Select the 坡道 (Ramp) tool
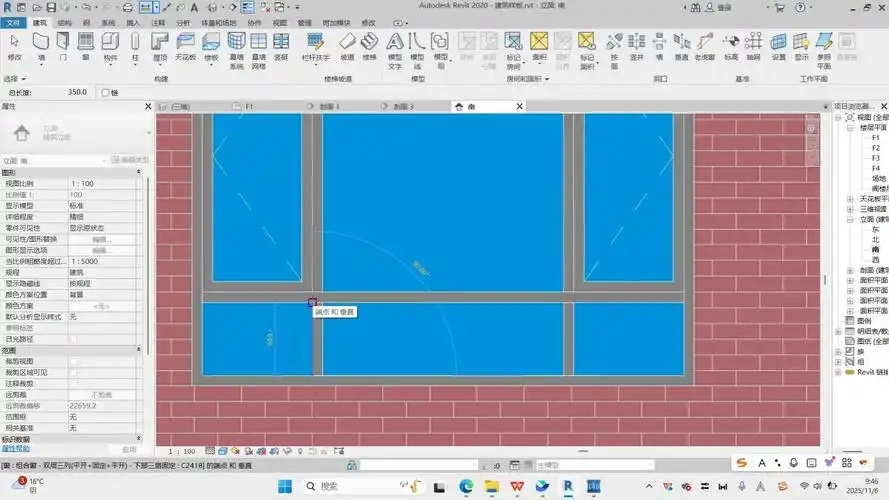 347,46
